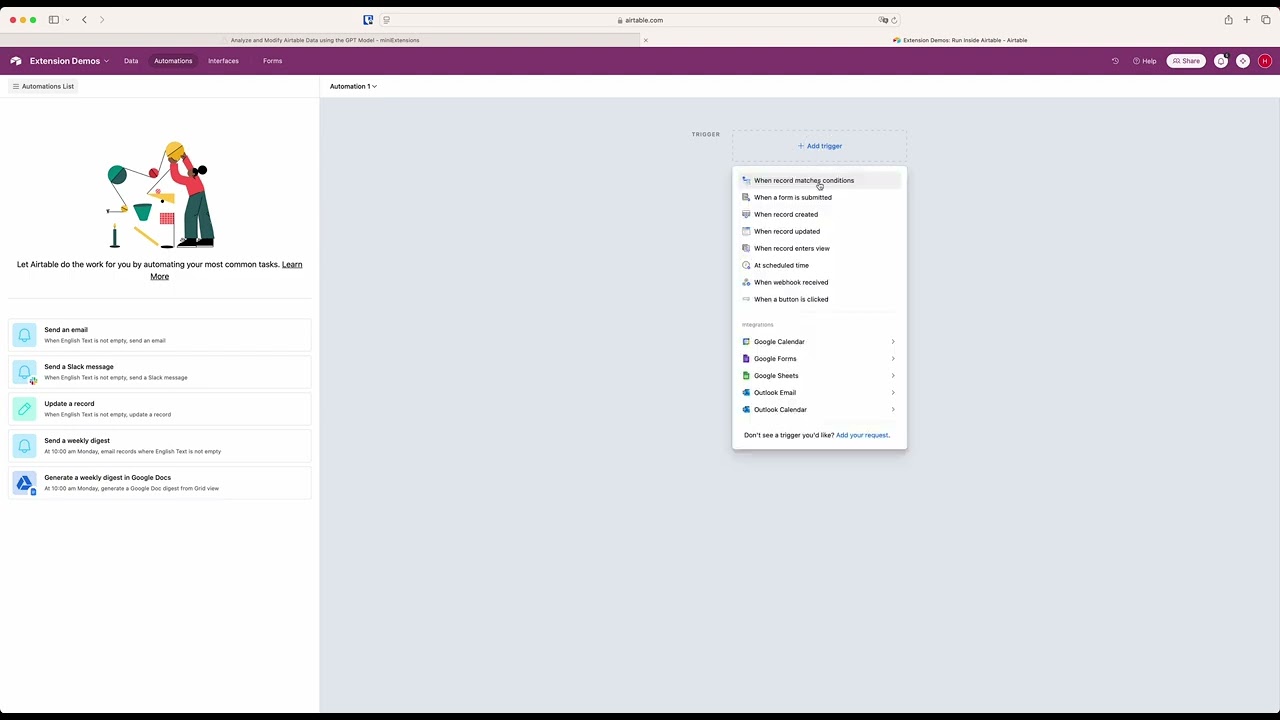The height and width of the screenshot is (720, 1280).
Task: Select When record created trigger
Action: click(x=819, y=214)
